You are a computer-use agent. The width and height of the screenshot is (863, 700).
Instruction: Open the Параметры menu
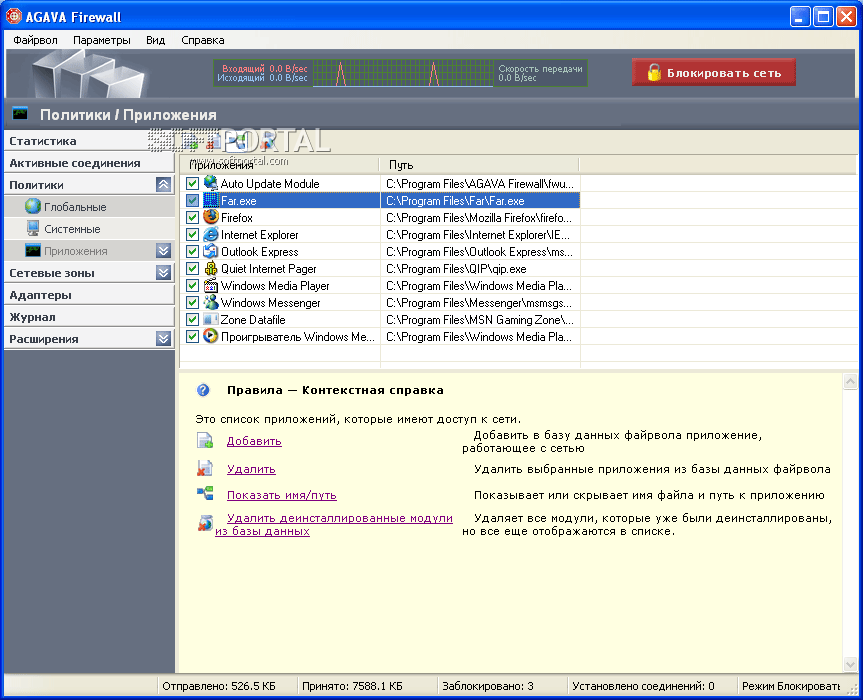pos(101,40)
